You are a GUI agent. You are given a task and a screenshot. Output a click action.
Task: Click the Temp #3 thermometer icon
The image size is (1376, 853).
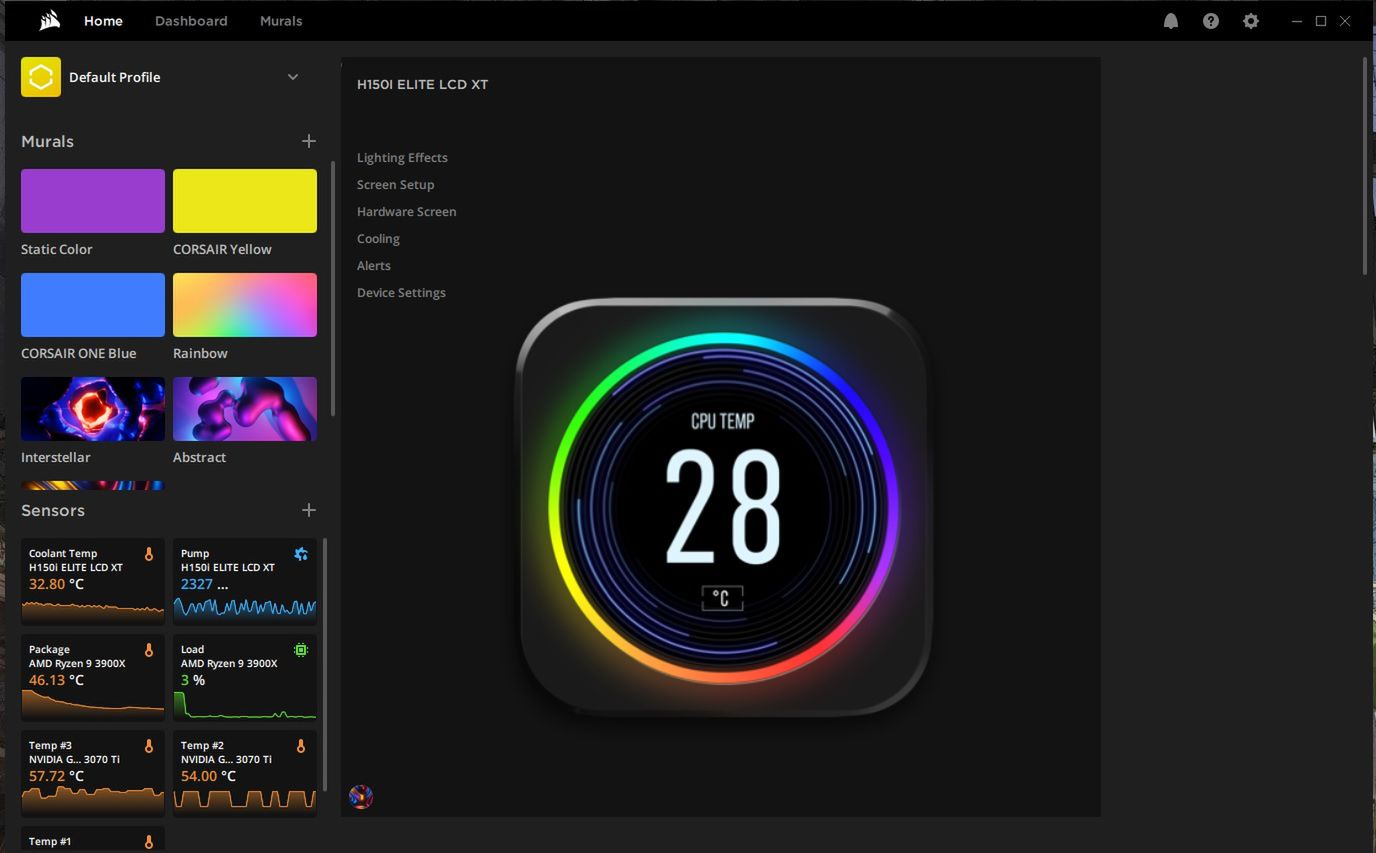tap(149, 746)
